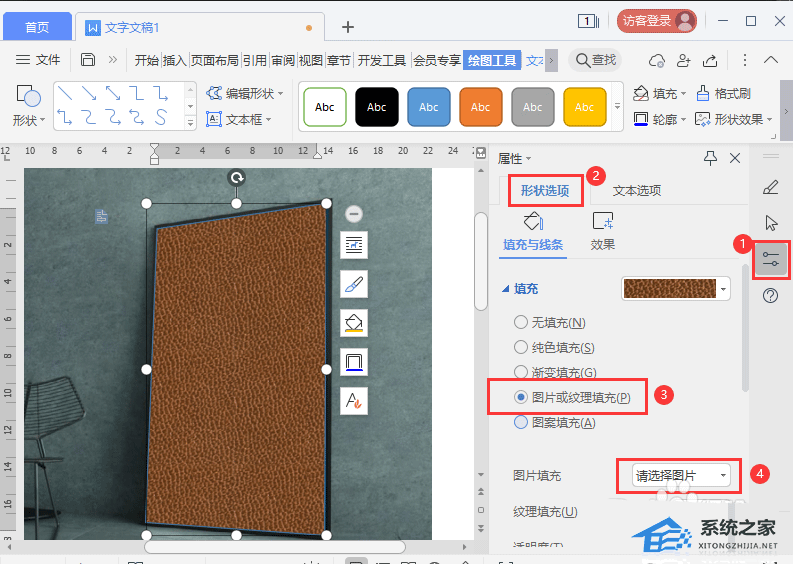The image size is (793, 564).
Task: Click the help question mark icon
Action: [770, 295]
